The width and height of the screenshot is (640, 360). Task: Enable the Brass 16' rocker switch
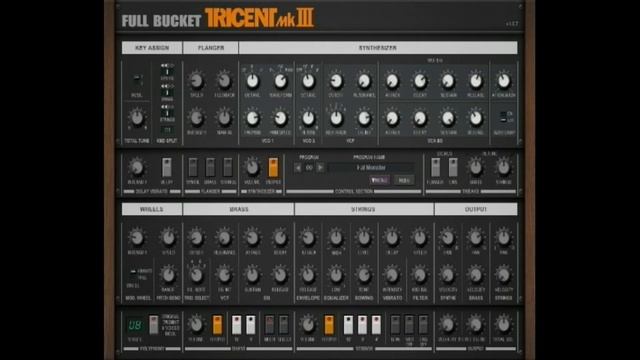236,325
